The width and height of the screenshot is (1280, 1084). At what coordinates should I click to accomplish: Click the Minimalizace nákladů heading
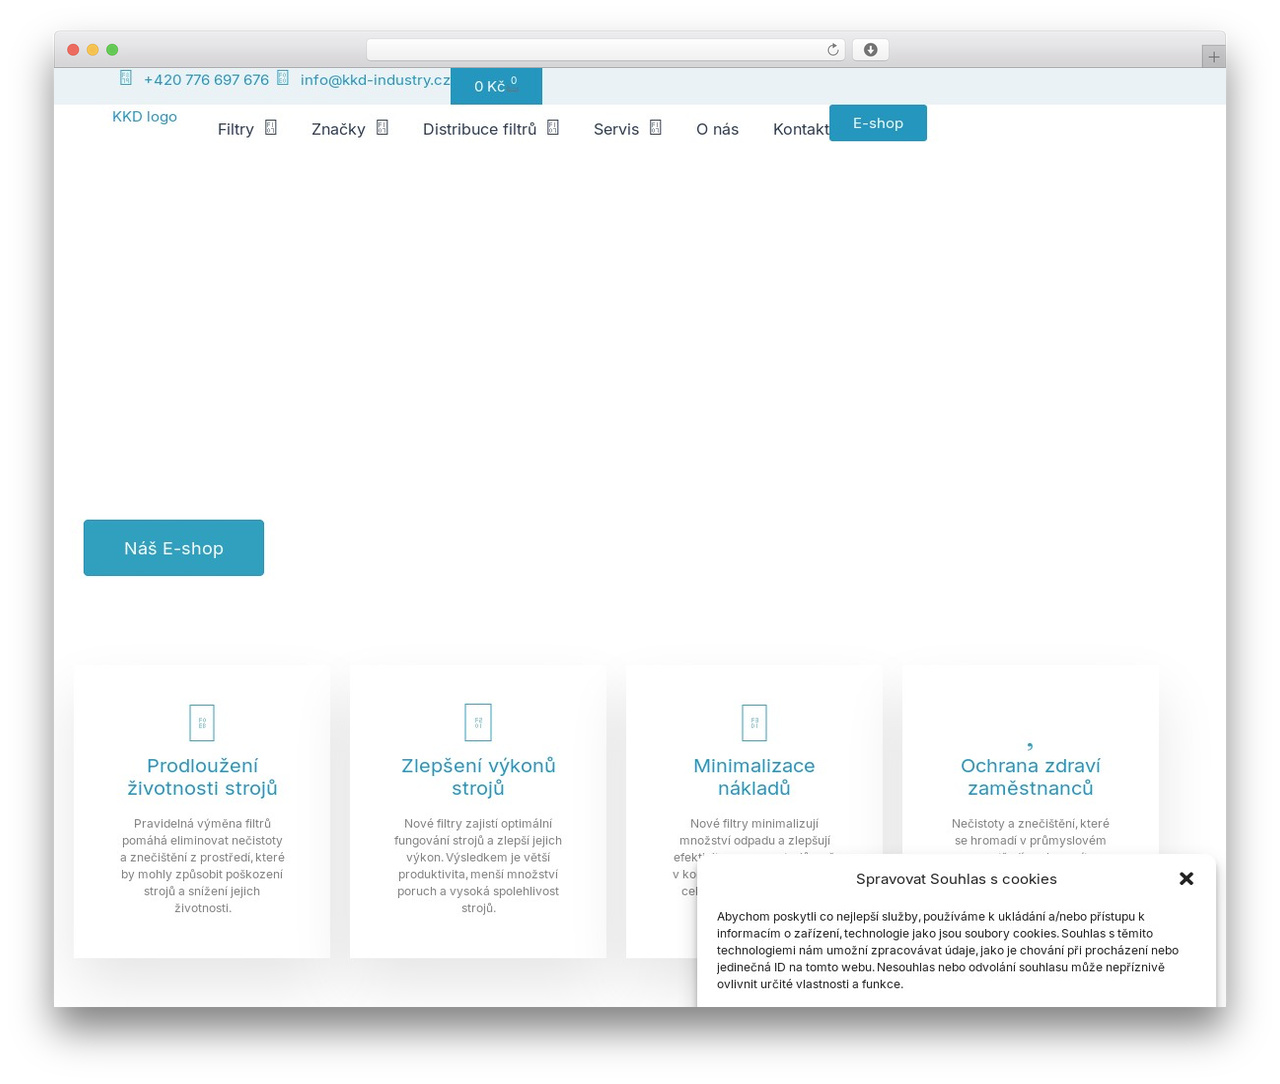click(754, 777)
